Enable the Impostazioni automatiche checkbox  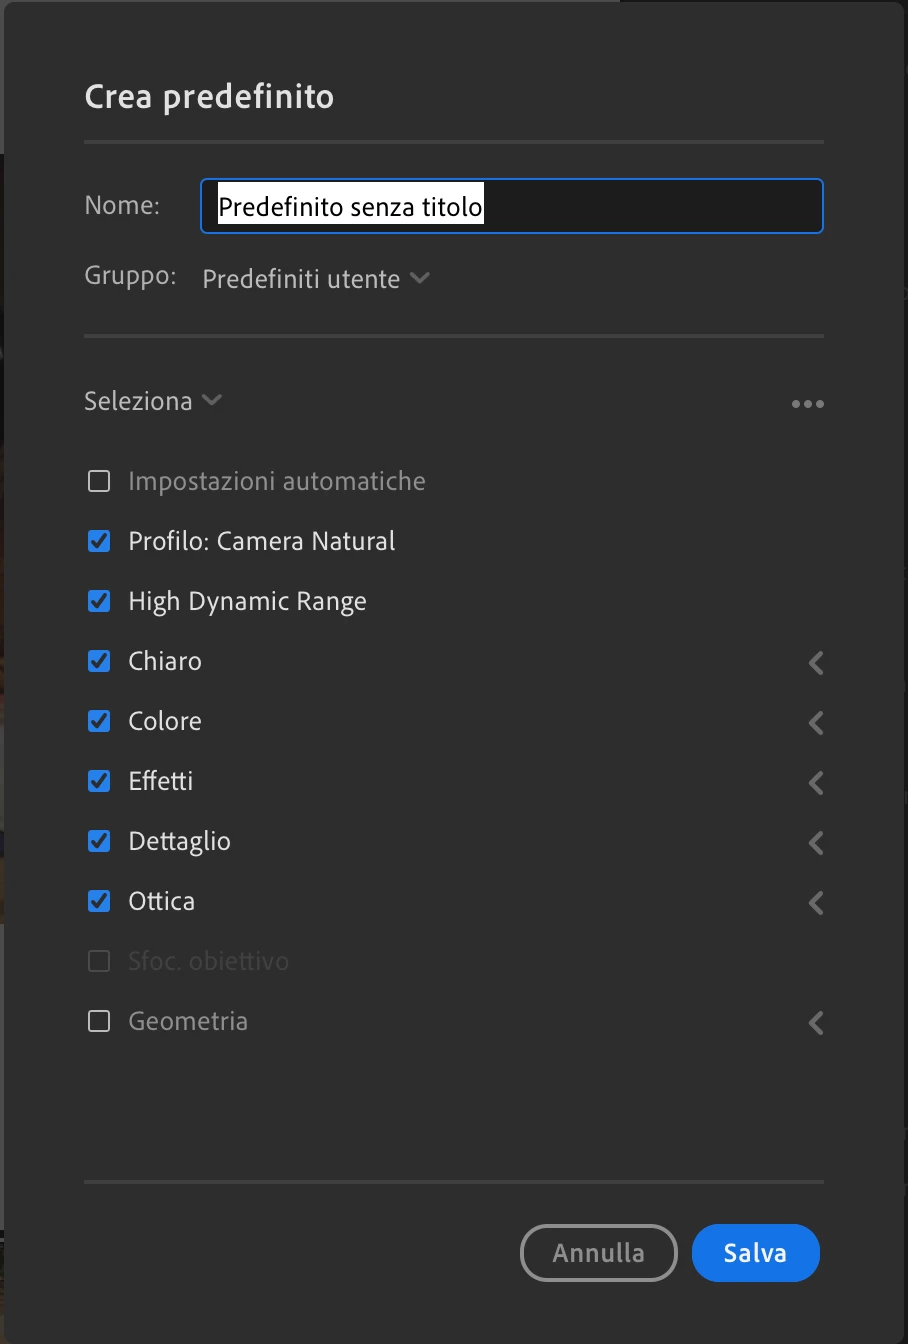click(x=99, y=482)
